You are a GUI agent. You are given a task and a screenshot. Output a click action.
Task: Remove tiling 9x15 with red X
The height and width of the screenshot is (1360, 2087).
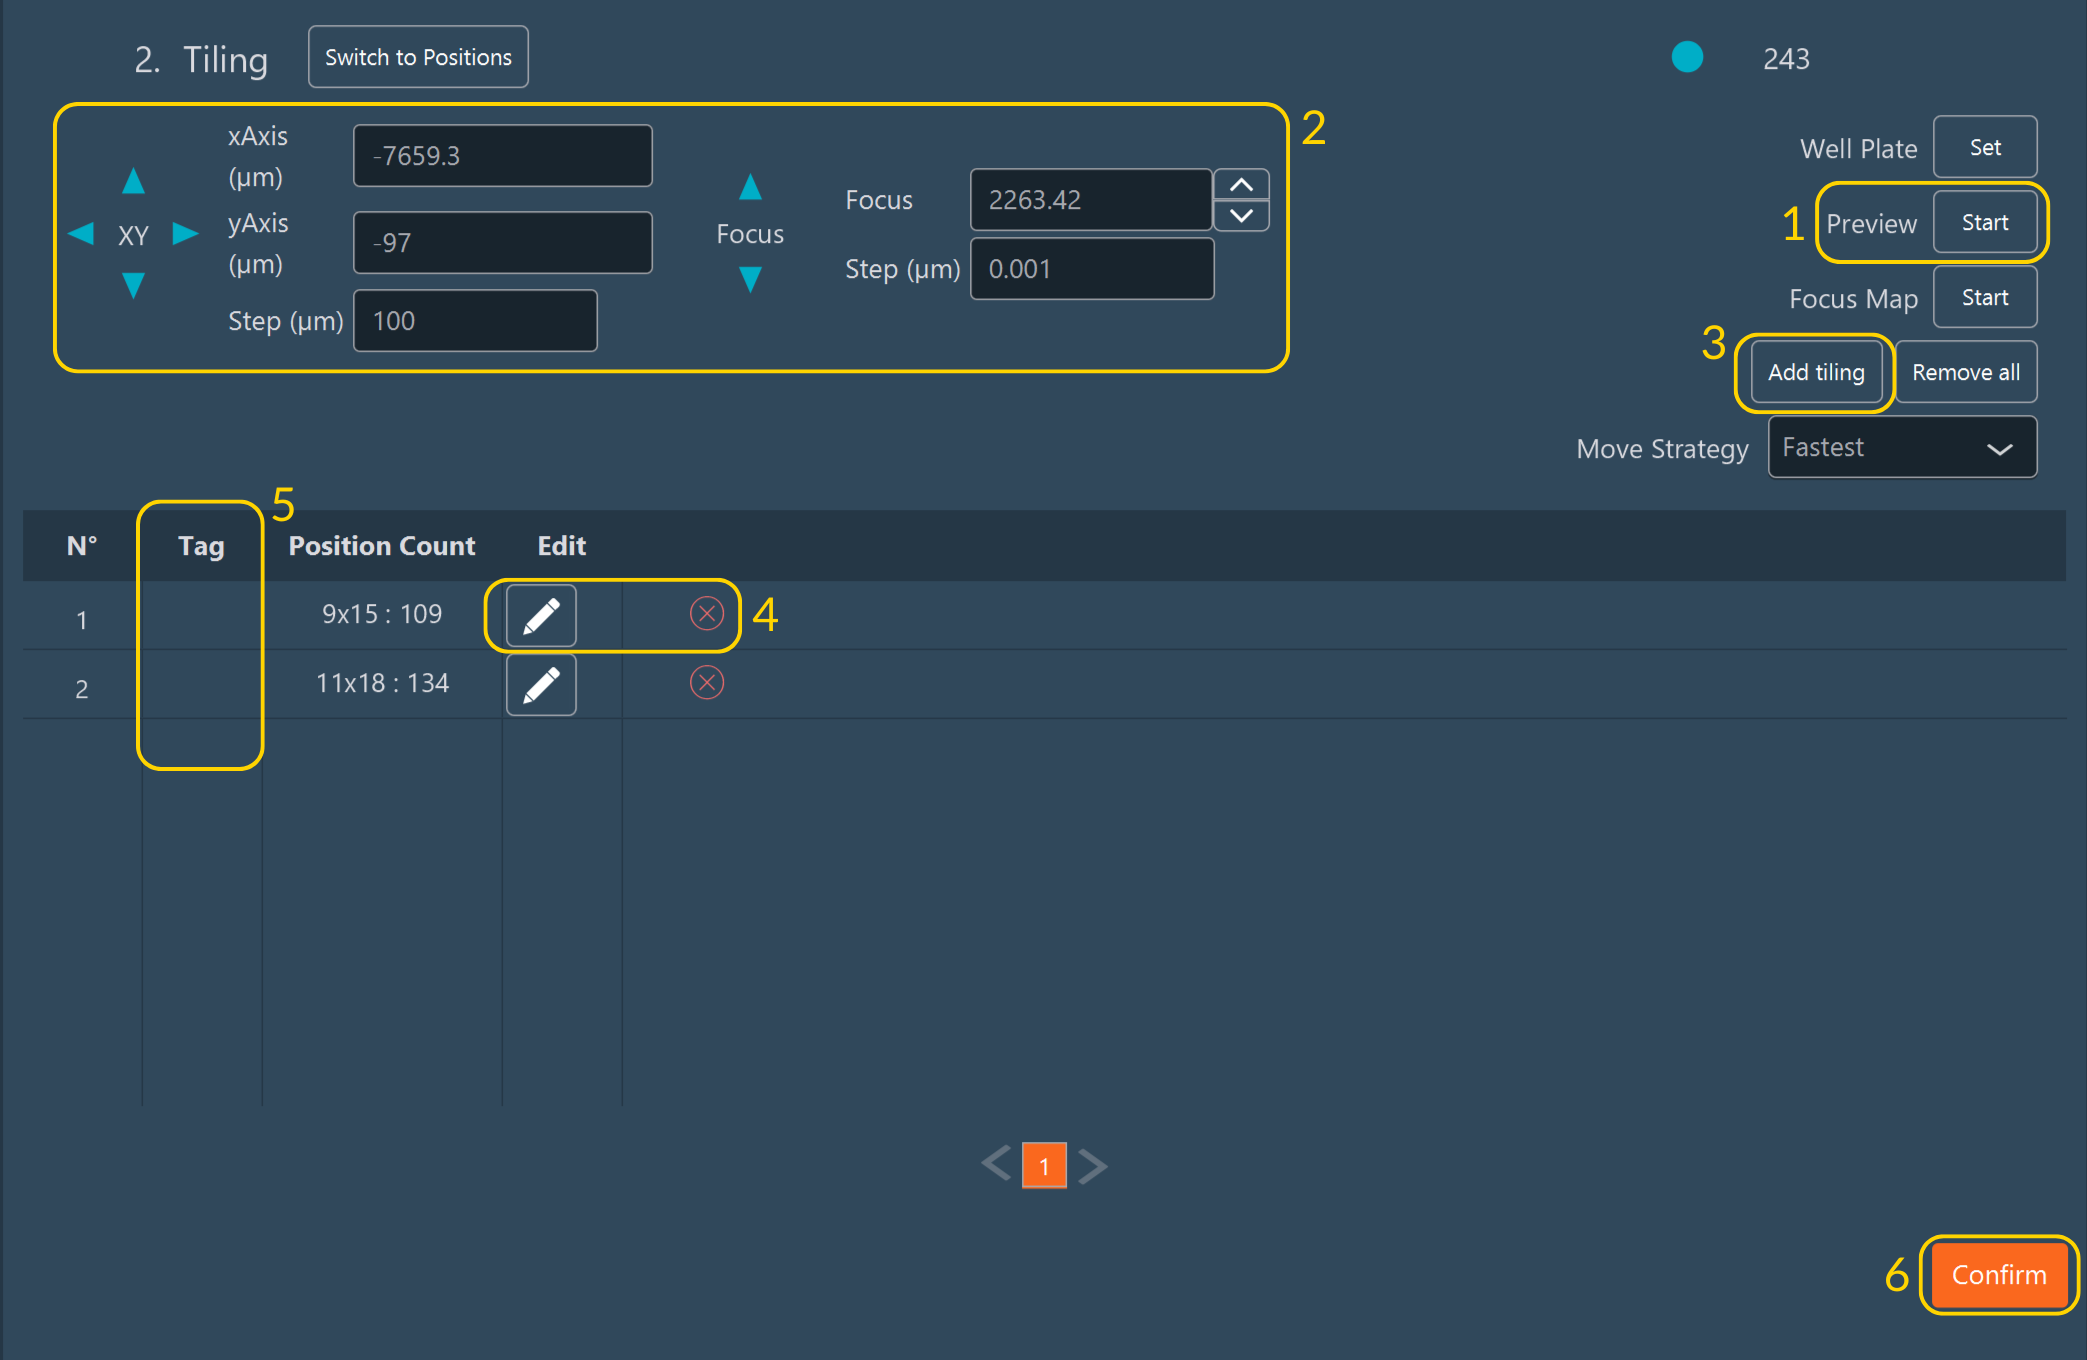(x=707, y=613)
